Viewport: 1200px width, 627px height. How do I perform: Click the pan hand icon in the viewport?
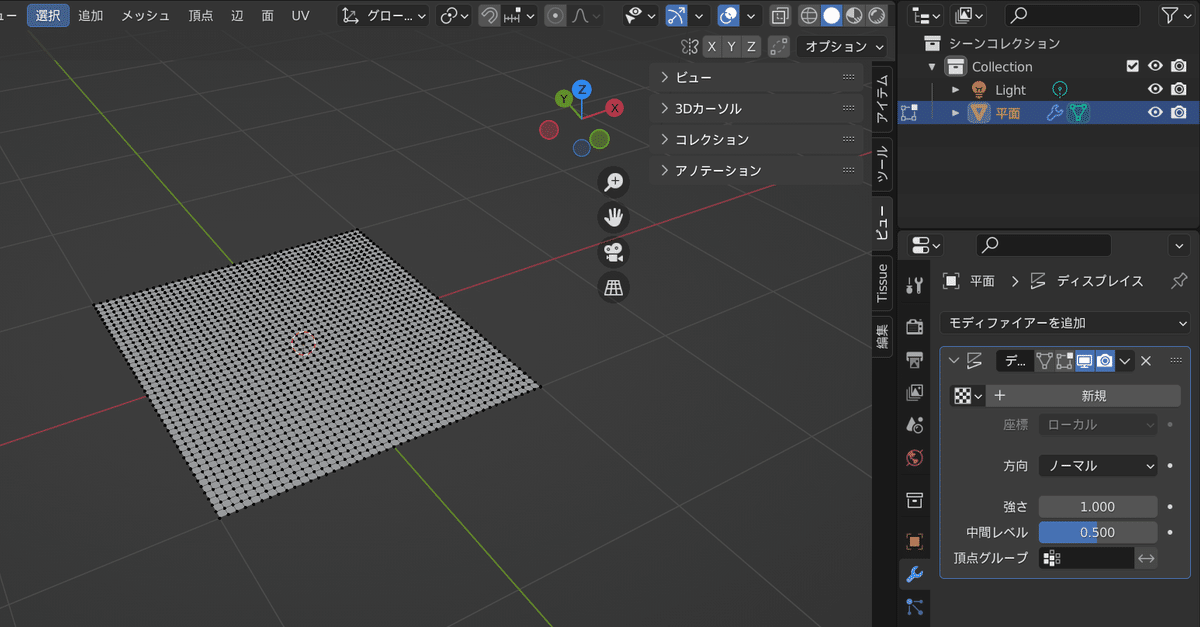pyautogui.click(x=613, y=217)
